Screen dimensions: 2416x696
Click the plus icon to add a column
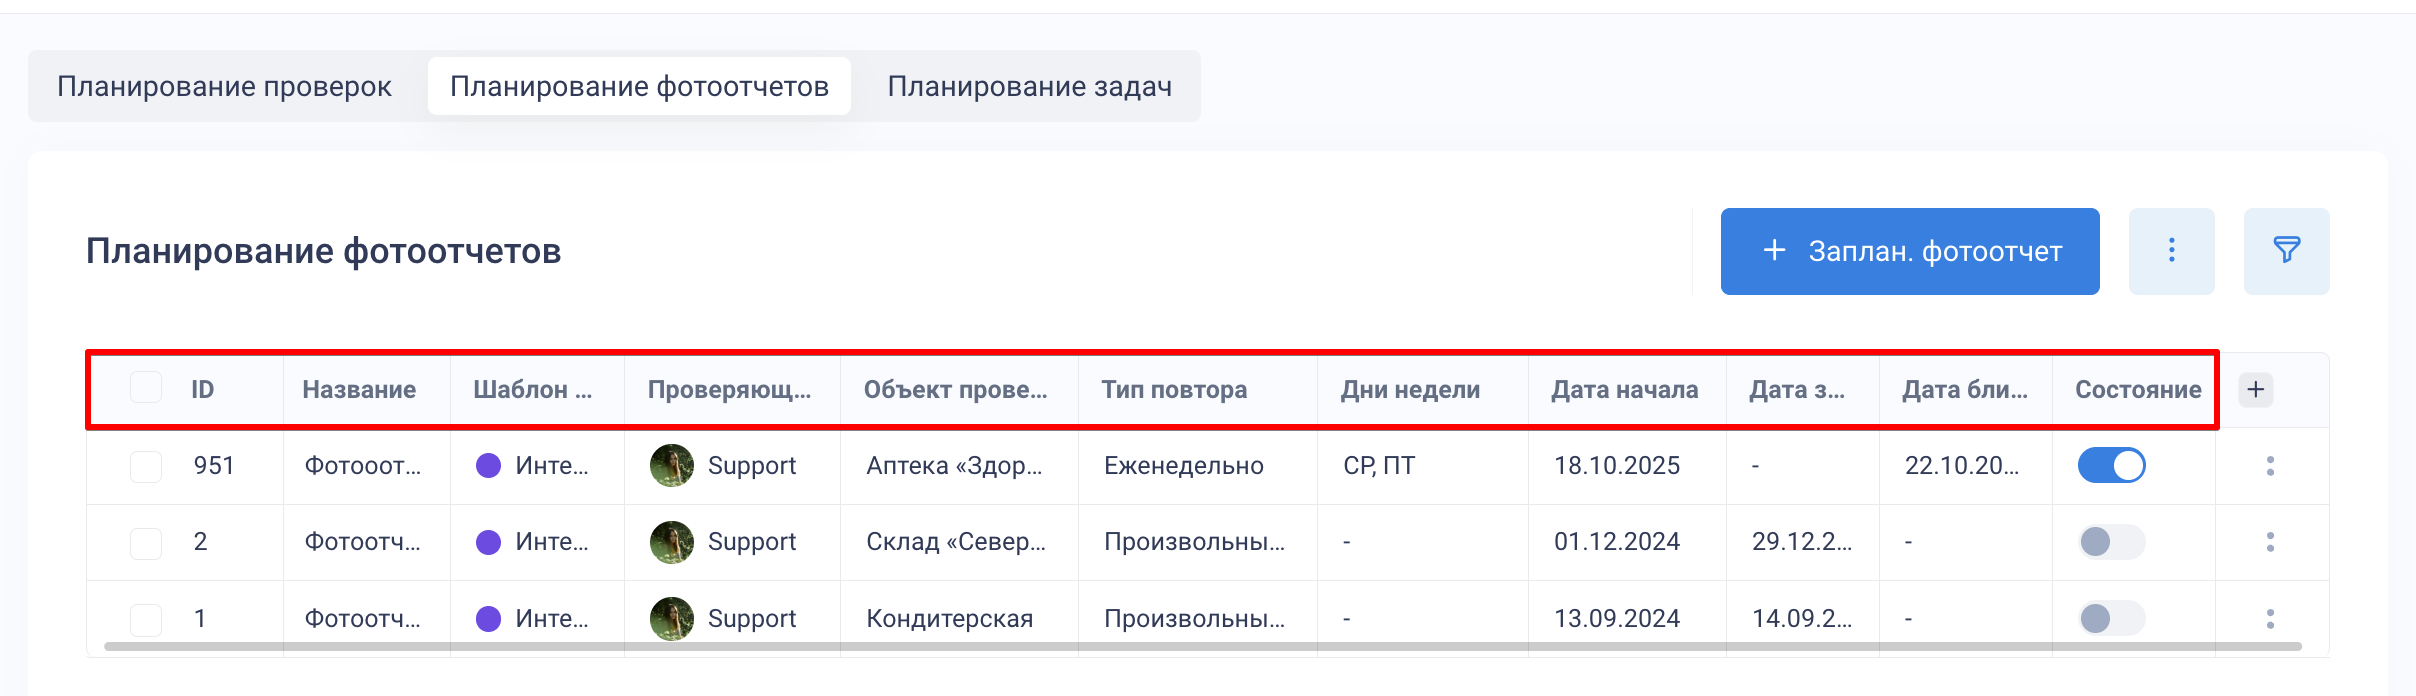click(x=2255, y=390)
